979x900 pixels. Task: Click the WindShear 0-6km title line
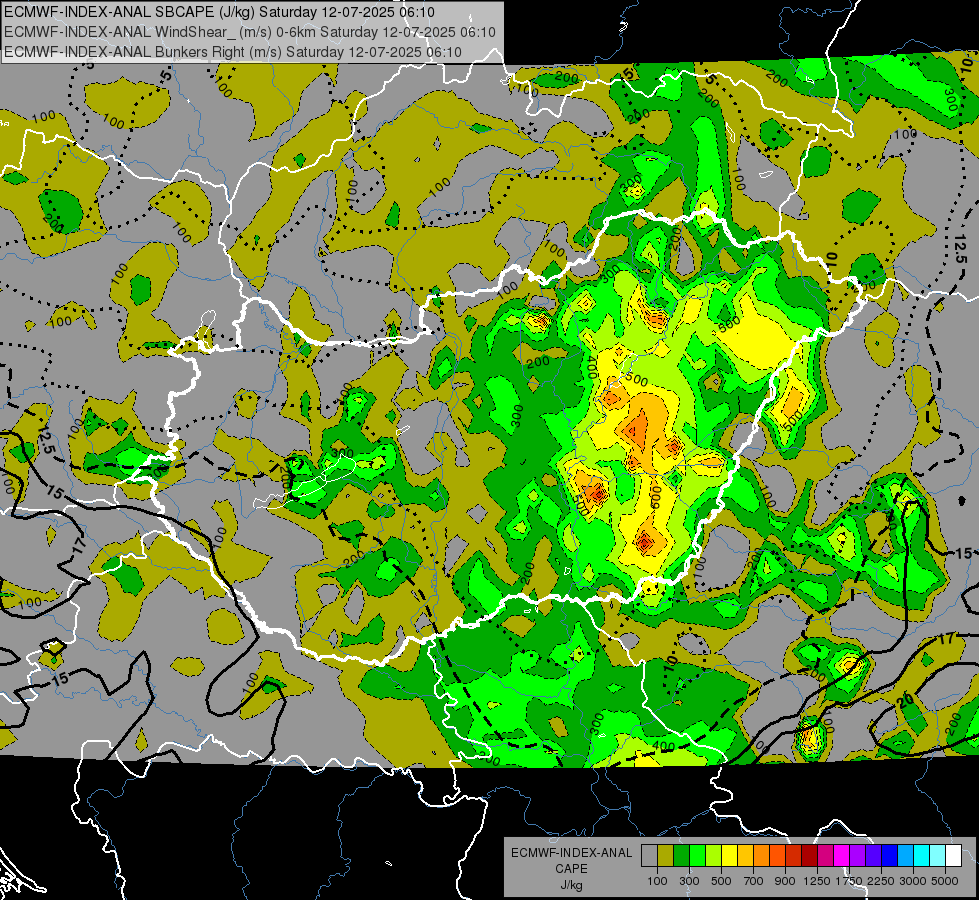click(x=250, y=32)
